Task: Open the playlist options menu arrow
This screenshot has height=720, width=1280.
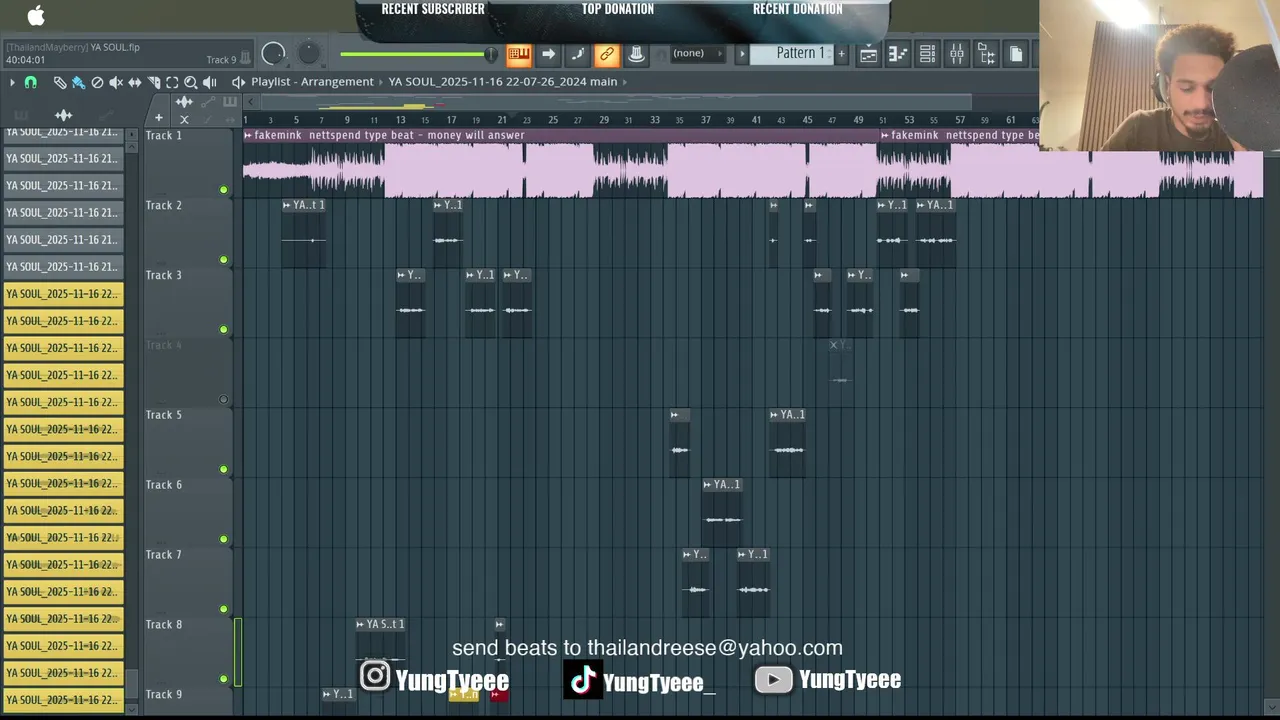Action: [12, 82]
